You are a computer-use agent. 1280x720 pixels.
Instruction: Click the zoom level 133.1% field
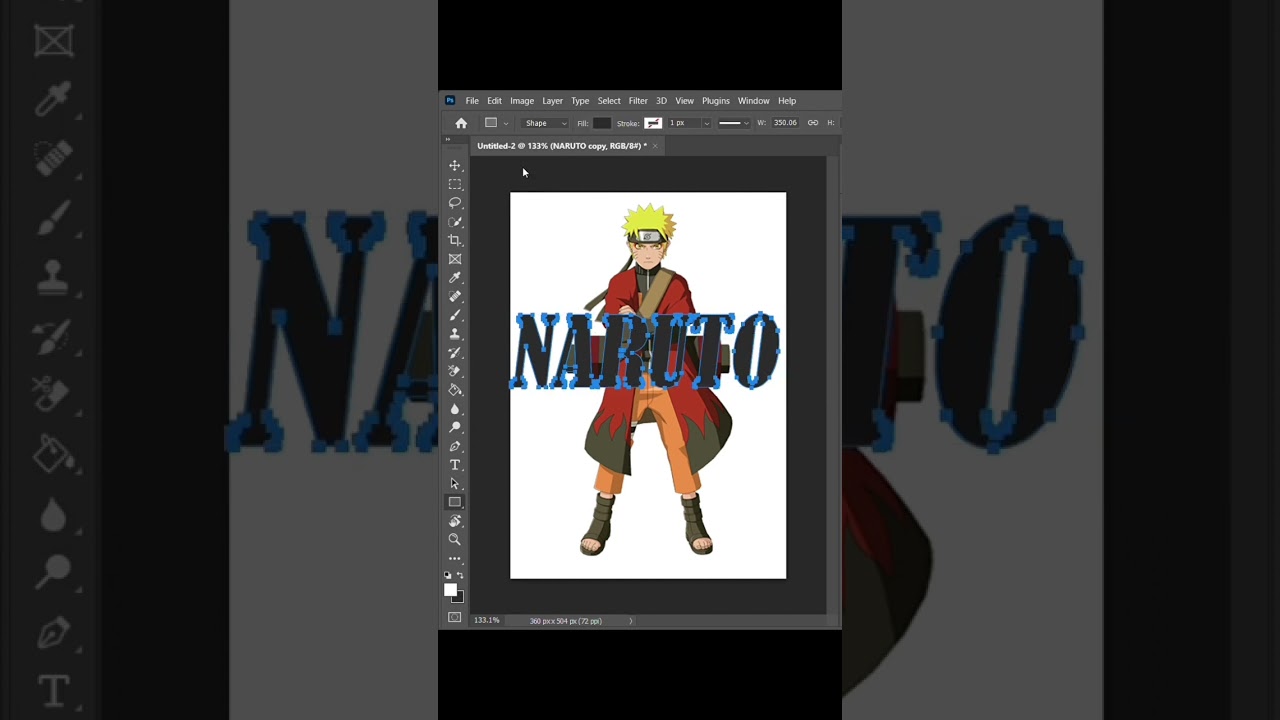487,621
